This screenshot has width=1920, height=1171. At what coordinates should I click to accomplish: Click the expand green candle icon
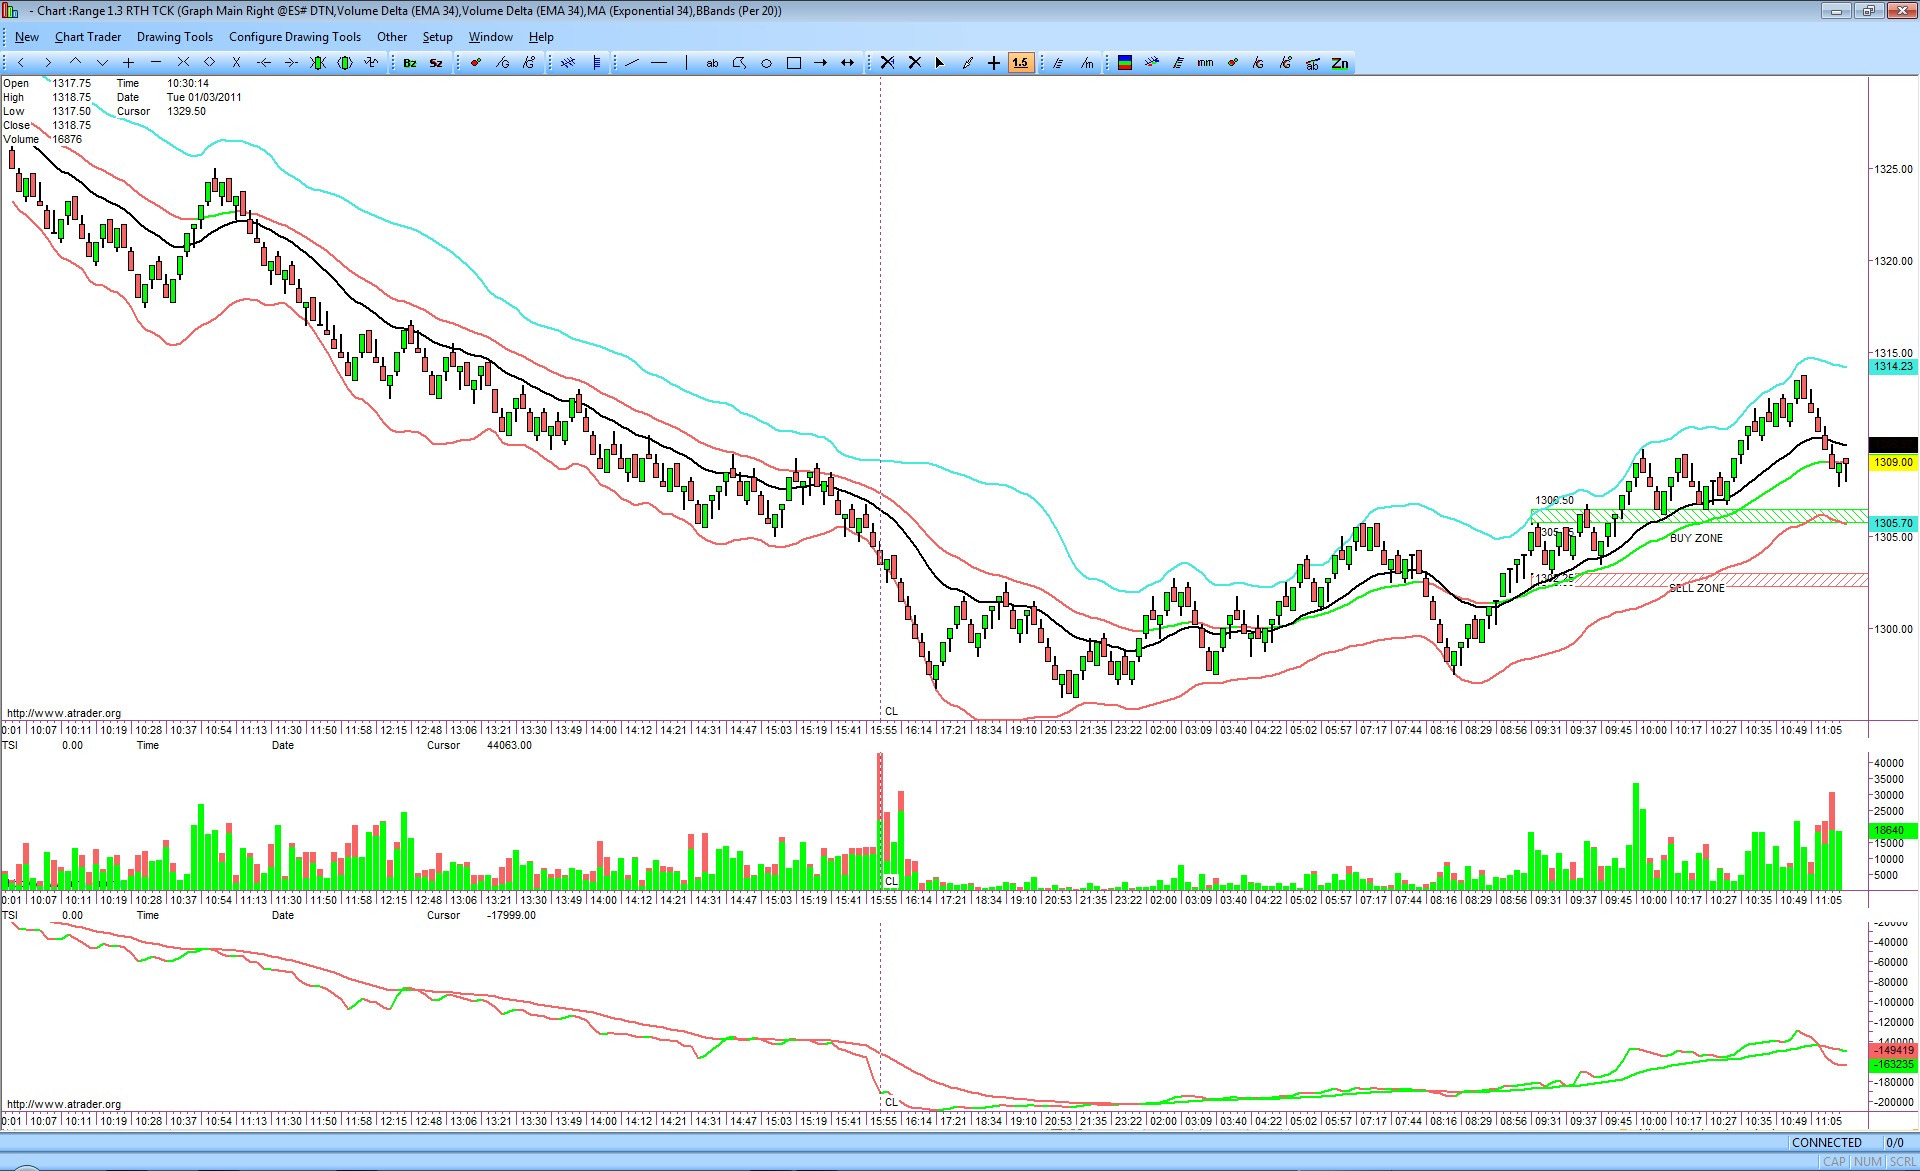click(345, 63)
